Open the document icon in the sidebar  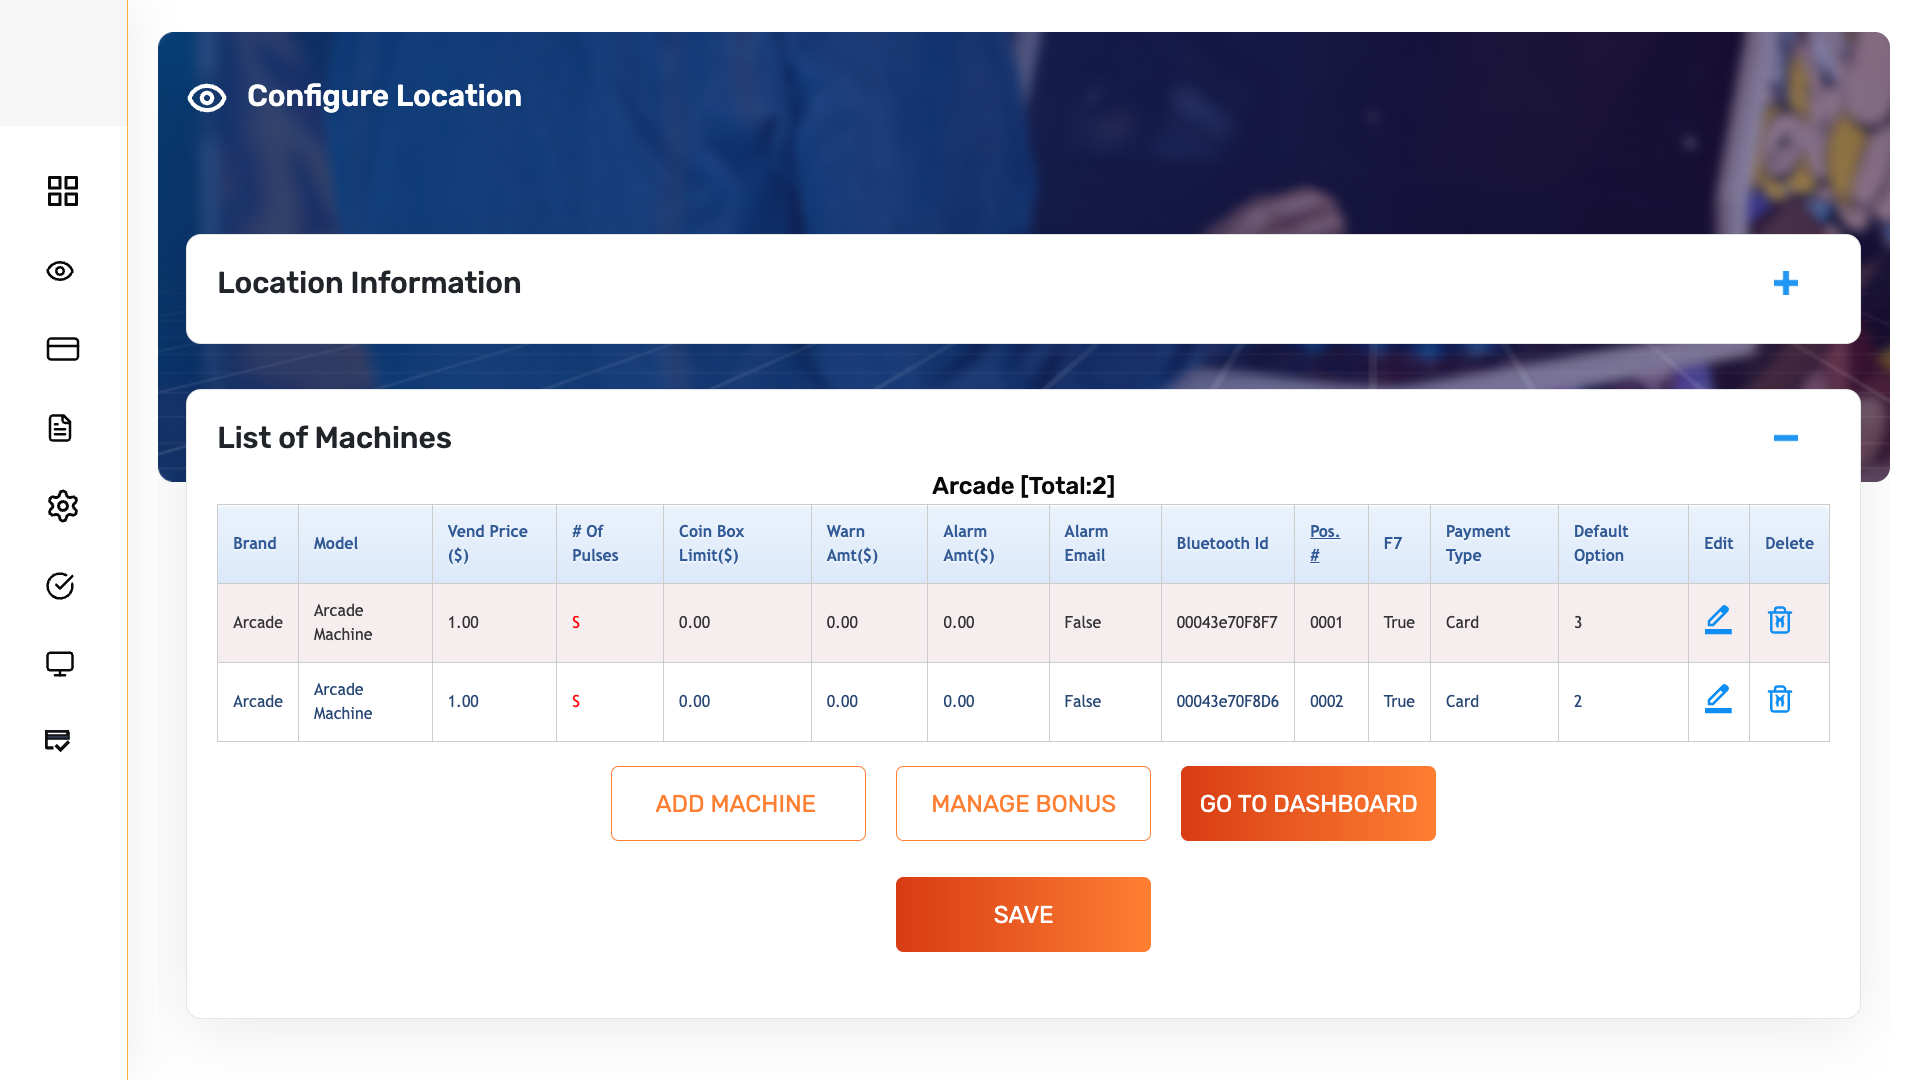pyautogui.click(x=60, y=428)
